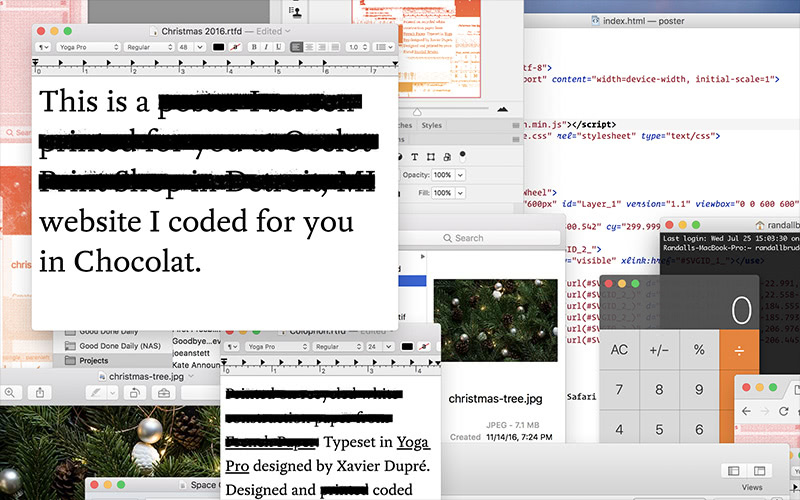800x500 pixels.
Task: Open Regular typeface dropdown in Christmas 2016 window
Action: pos(149,47)
